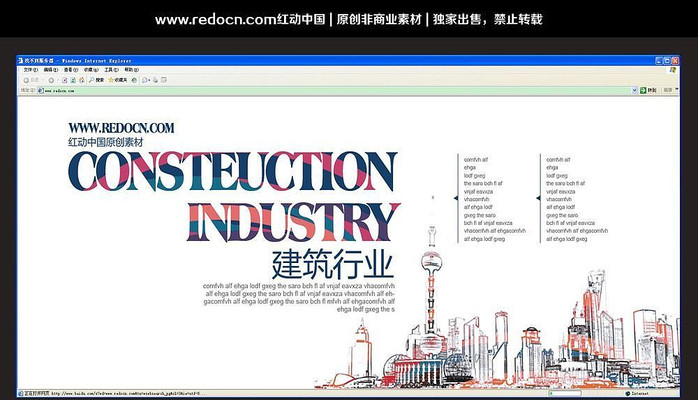
Task: Click the Mail toolbar icon
Action: (145, 80)
